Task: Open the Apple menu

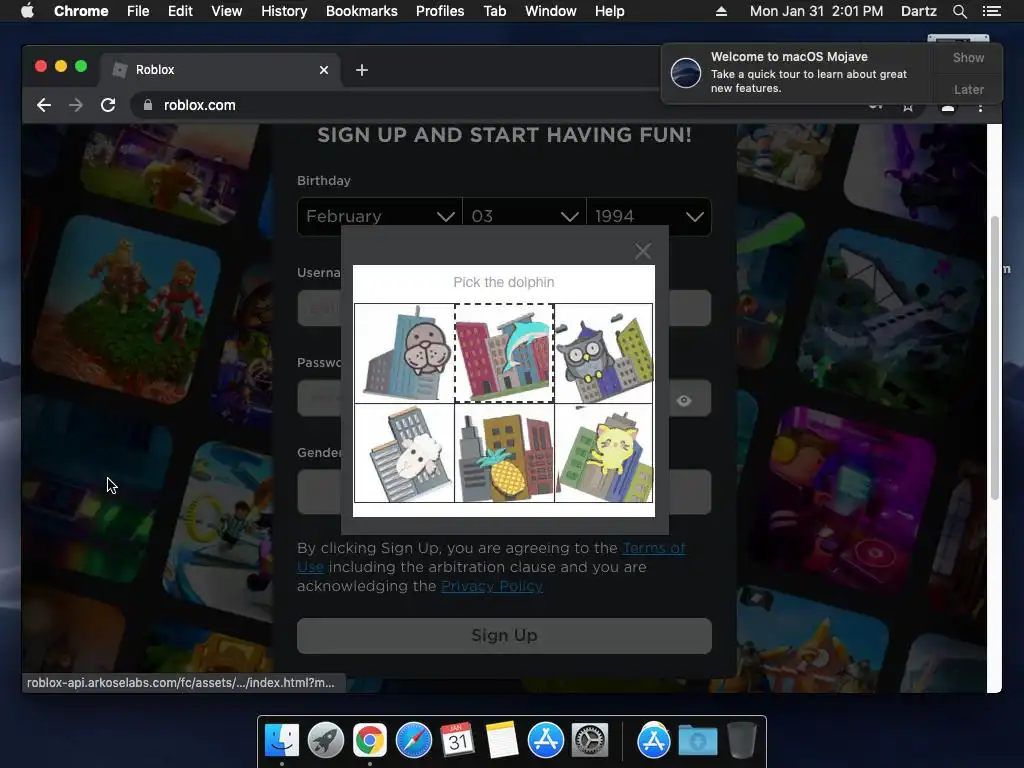Action: click(27, 11)
